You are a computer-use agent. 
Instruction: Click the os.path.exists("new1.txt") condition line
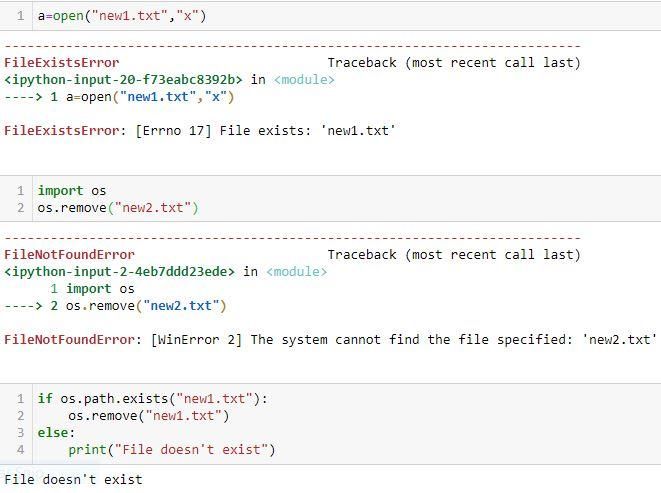[153, 399]
